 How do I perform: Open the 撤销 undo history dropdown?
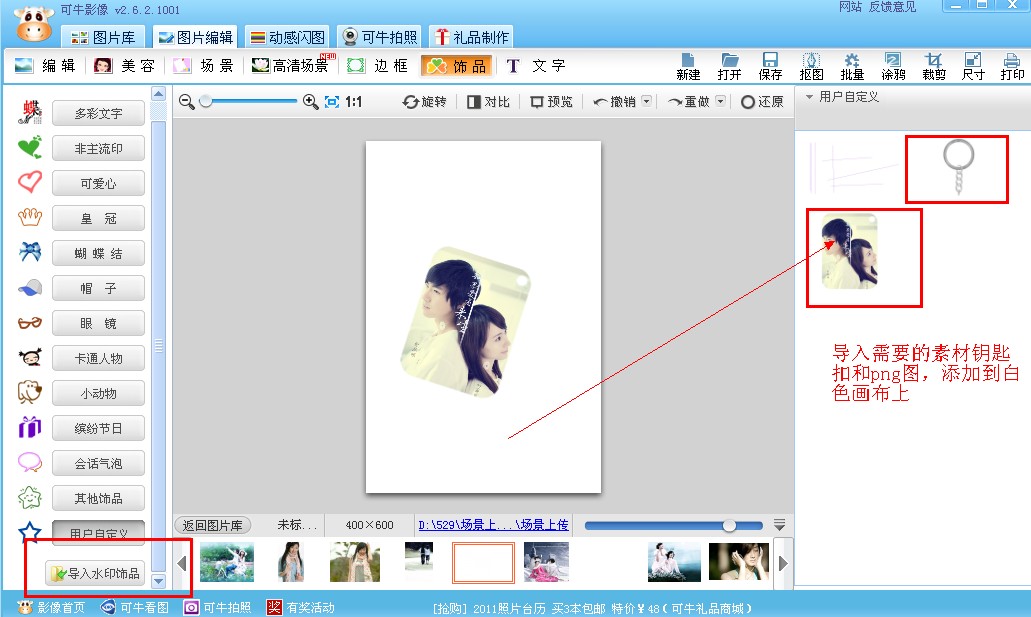pos(647,101)
